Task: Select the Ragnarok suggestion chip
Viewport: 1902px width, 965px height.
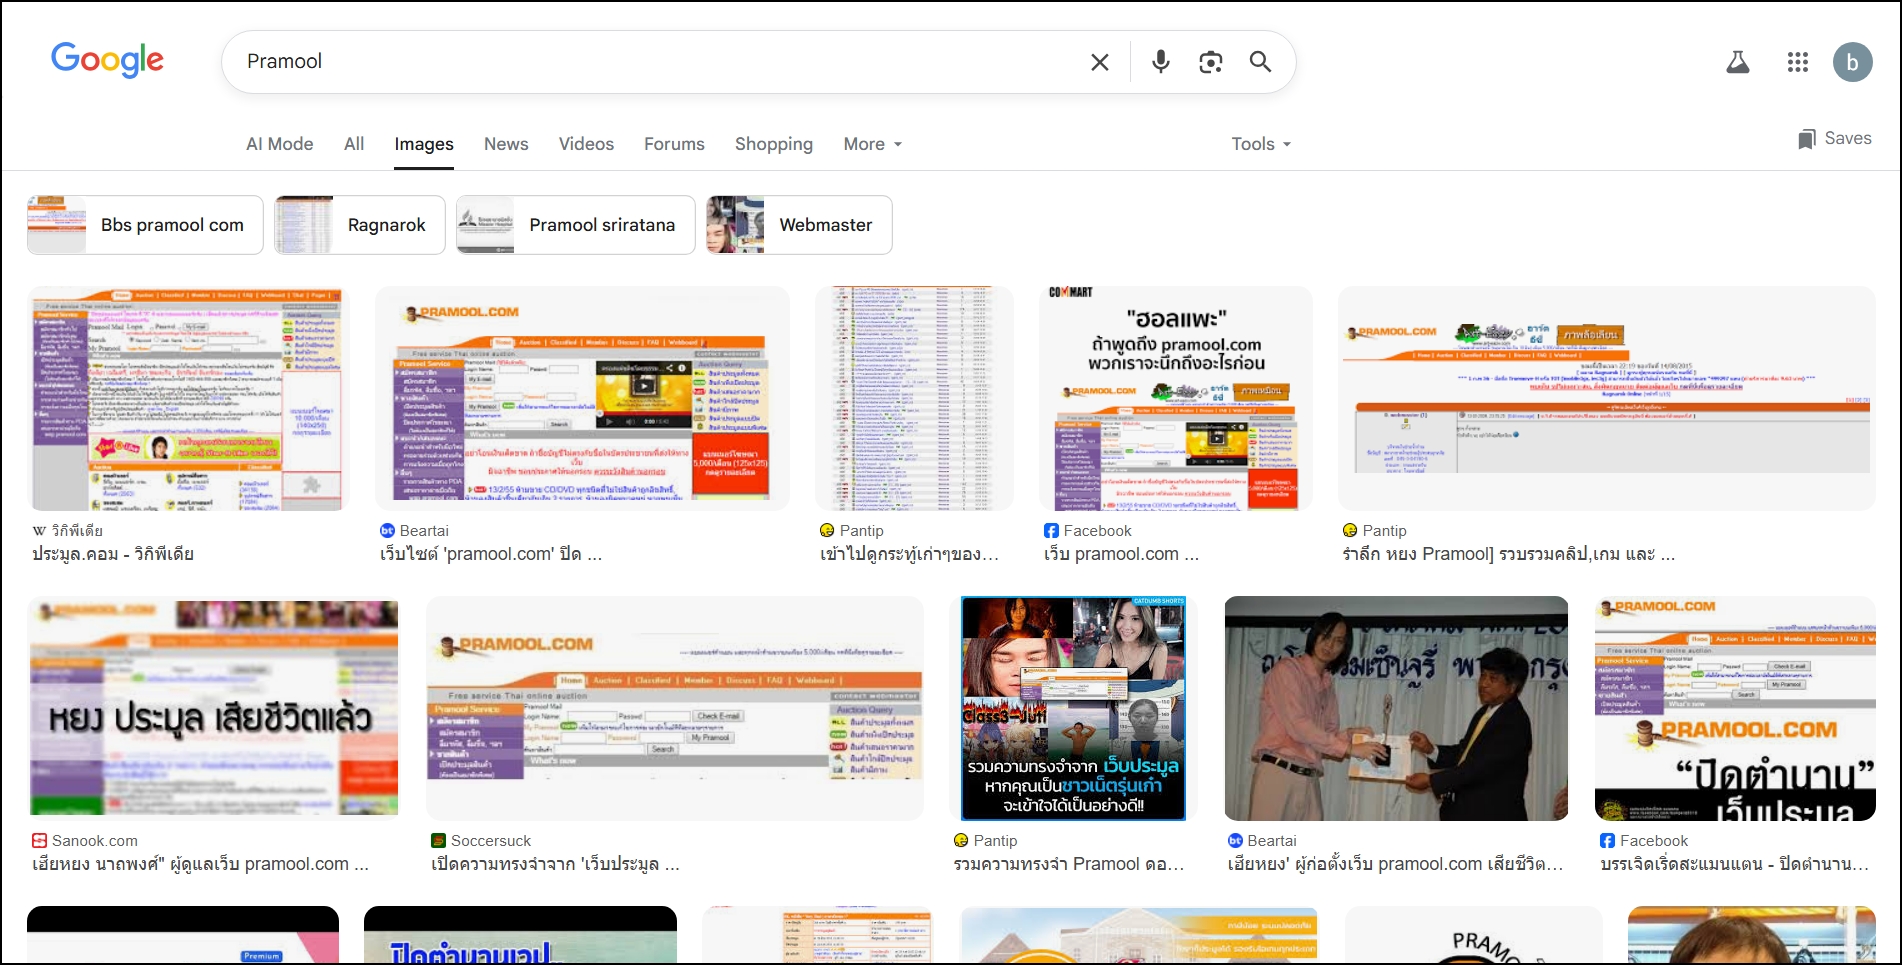Action: [x=360, y=225]
